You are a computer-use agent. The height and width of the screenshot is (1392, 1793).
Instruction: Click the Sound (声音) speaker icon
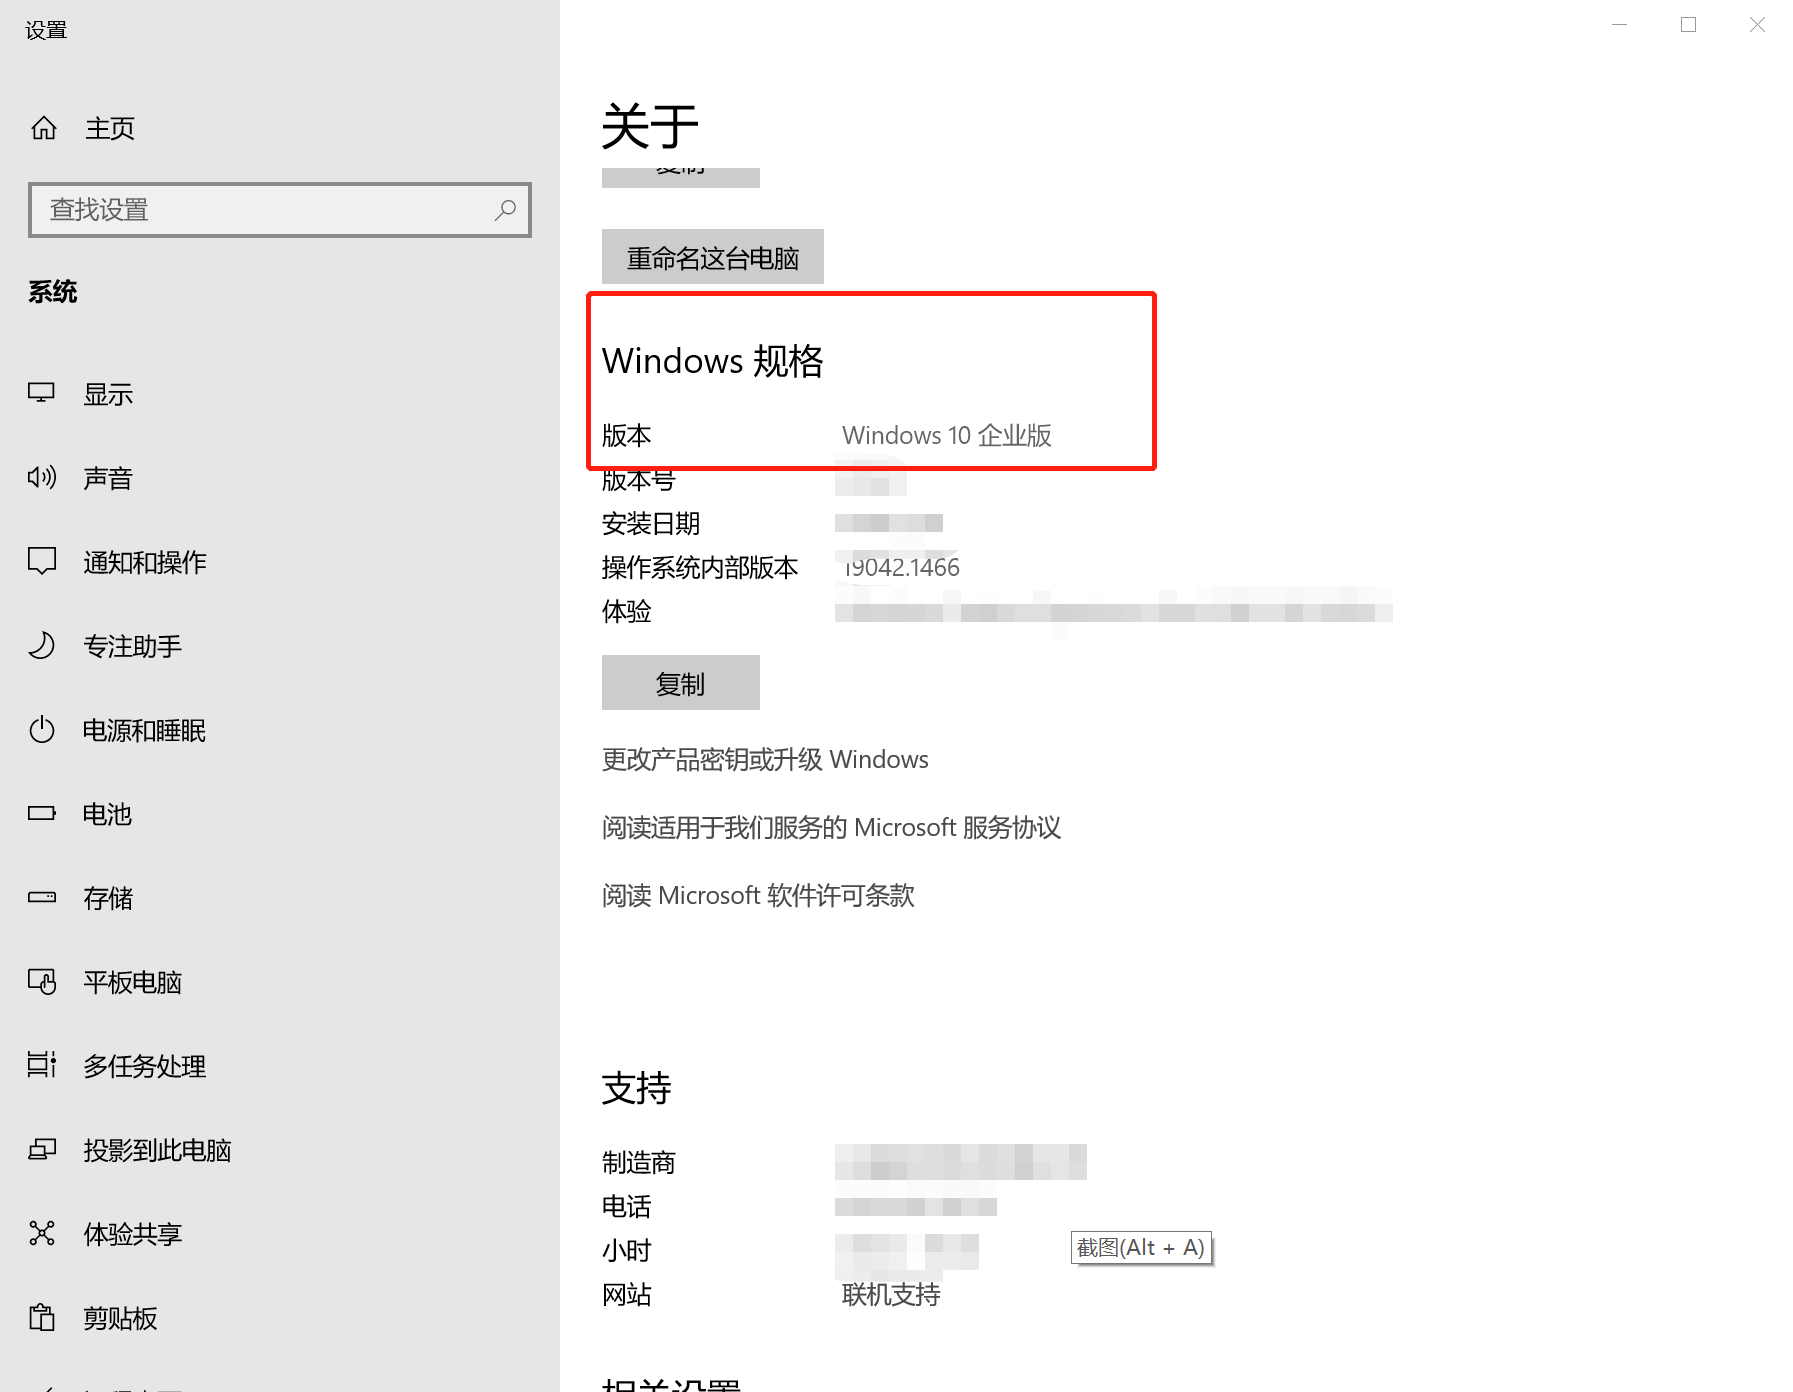(41, 477)
